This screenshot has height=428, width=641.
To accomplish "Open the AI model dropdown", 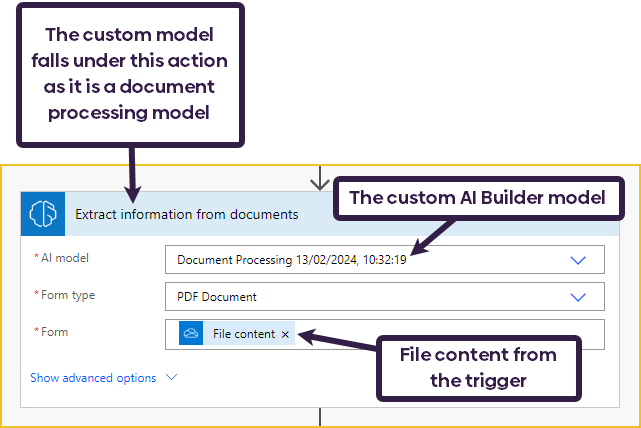I will (578, 260).
